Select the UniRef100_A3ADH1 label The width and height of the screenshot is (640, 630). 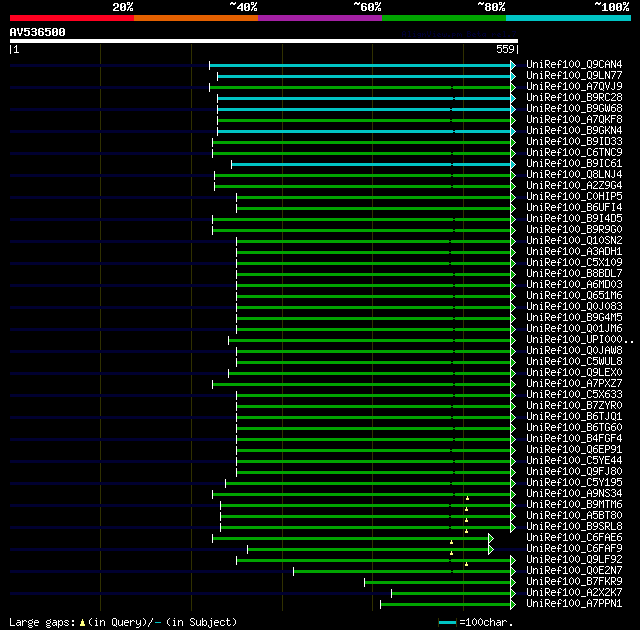[x=574, y=252]
